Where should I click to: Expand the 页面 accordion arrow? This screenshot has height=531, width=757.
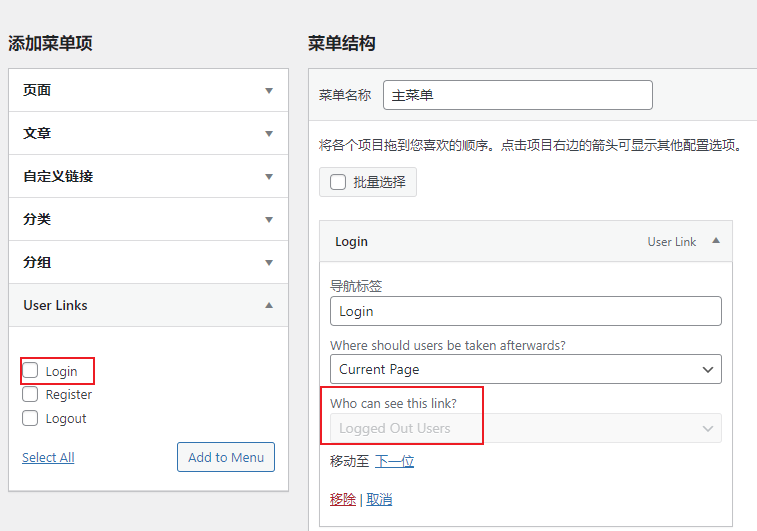point(268,90)
